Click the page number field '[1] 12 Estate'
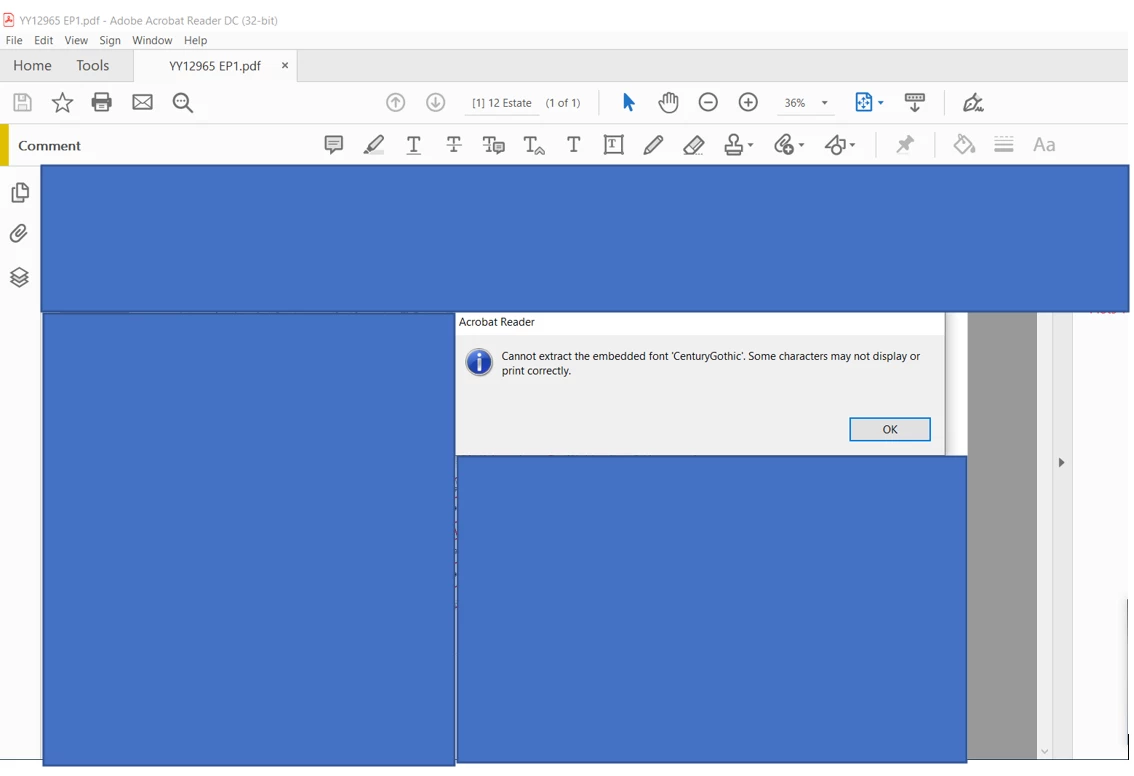This screenshot has width=1134, height=776. click(x=502, y=103)
